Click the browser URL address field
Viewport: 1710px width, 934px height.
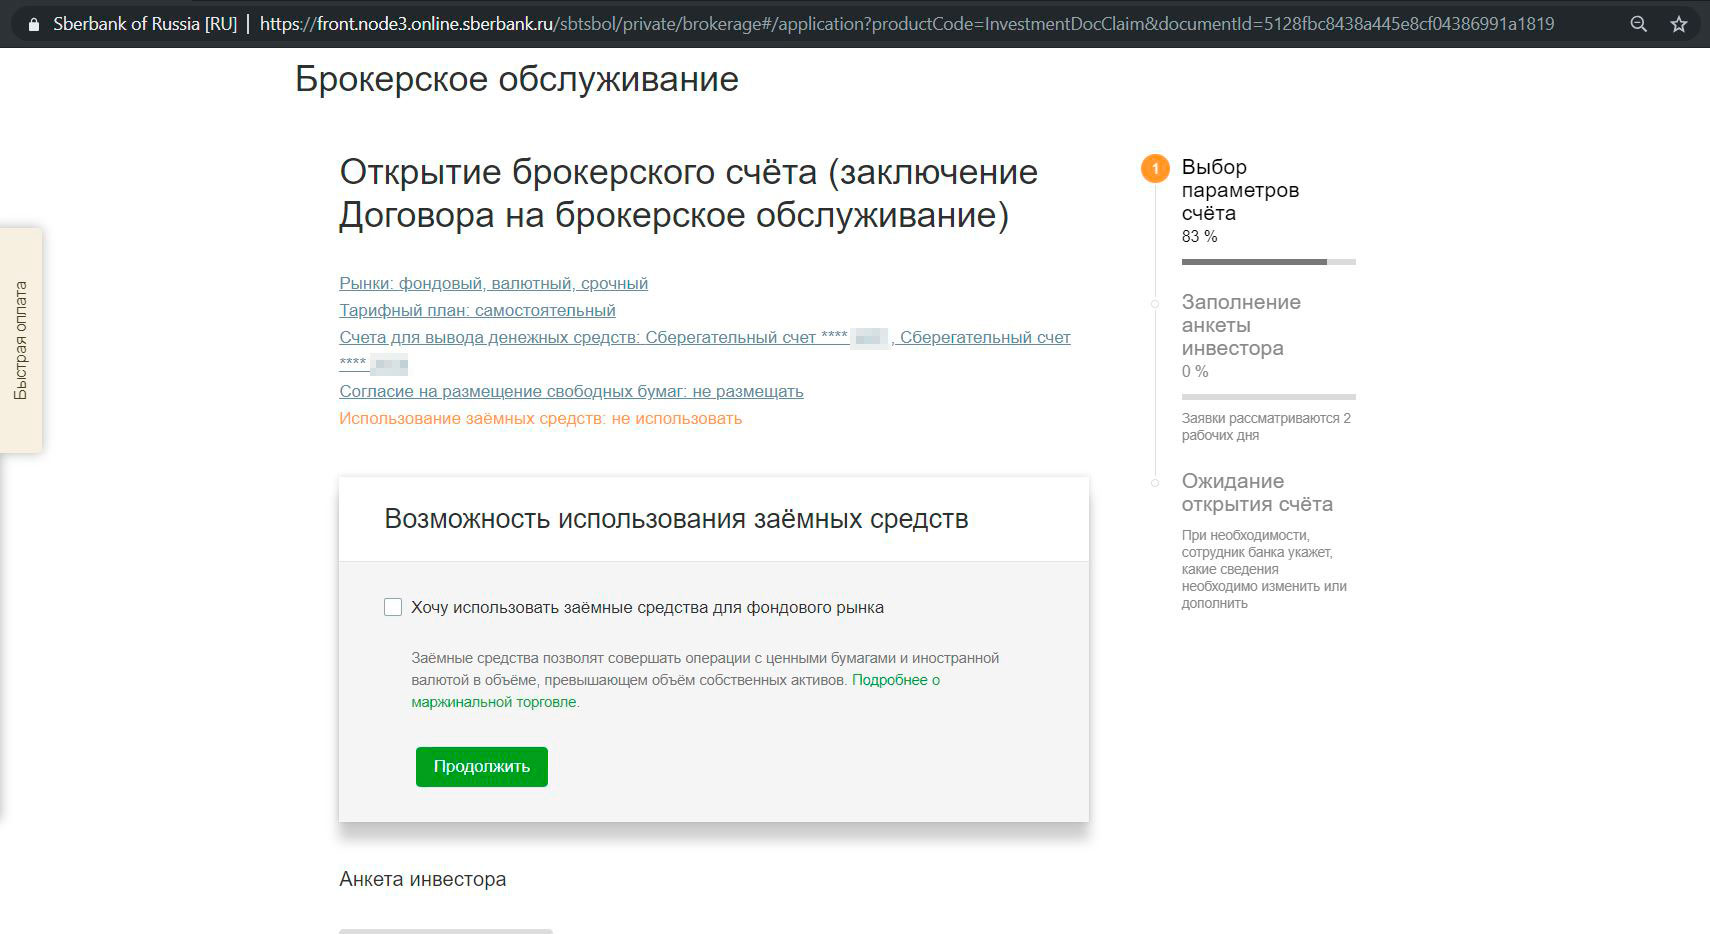[x=906, y=24]
